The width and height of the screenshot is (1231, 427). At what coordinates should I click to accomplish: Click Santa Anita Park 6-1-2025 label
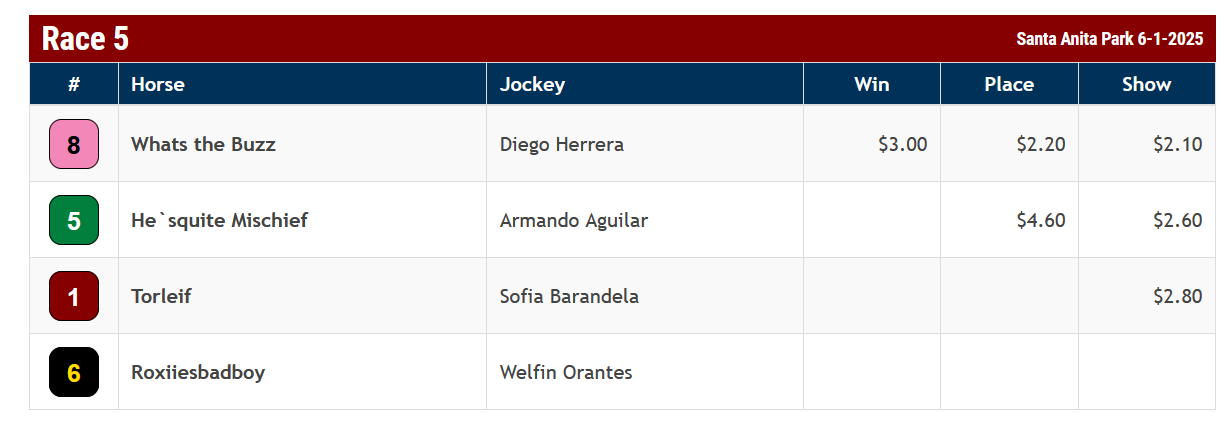[x=1109, y=39]
